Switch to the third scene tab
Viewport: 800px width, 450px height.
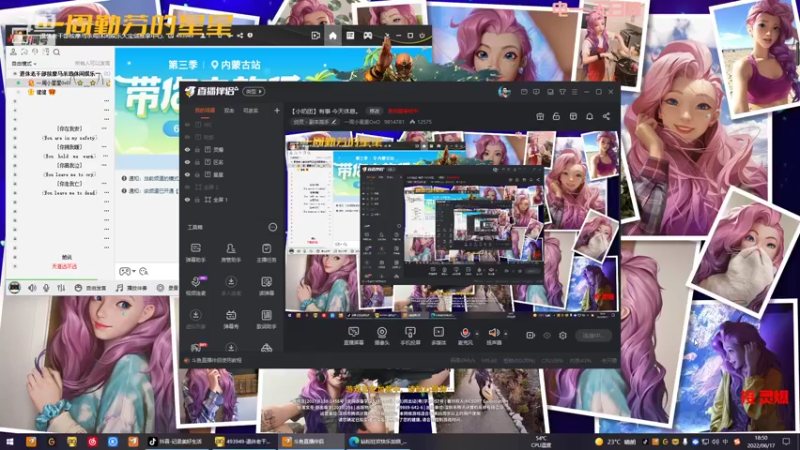coord(250,110)
